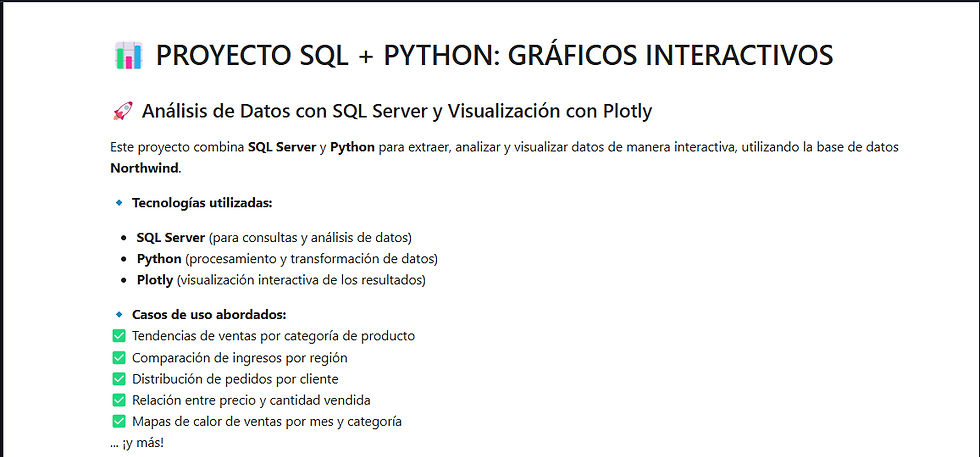Viewport: 980px width, 457px height.
Task: Click the line Relación entre precio y cantidad vendida
Action: (x=251, y=400)
